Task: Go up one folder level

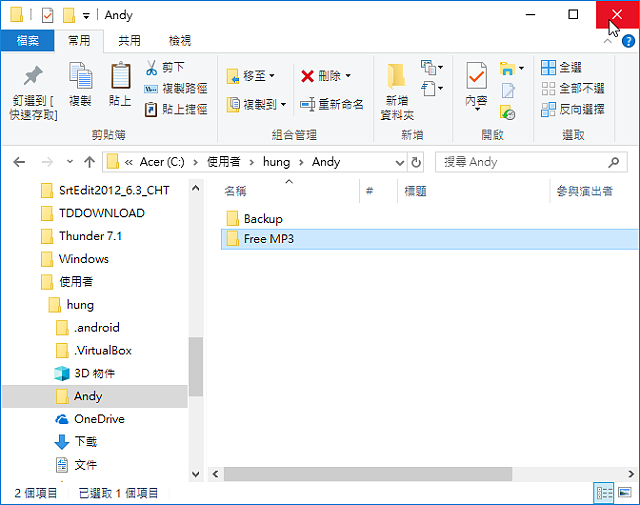Action: click(x=89, y=162)
